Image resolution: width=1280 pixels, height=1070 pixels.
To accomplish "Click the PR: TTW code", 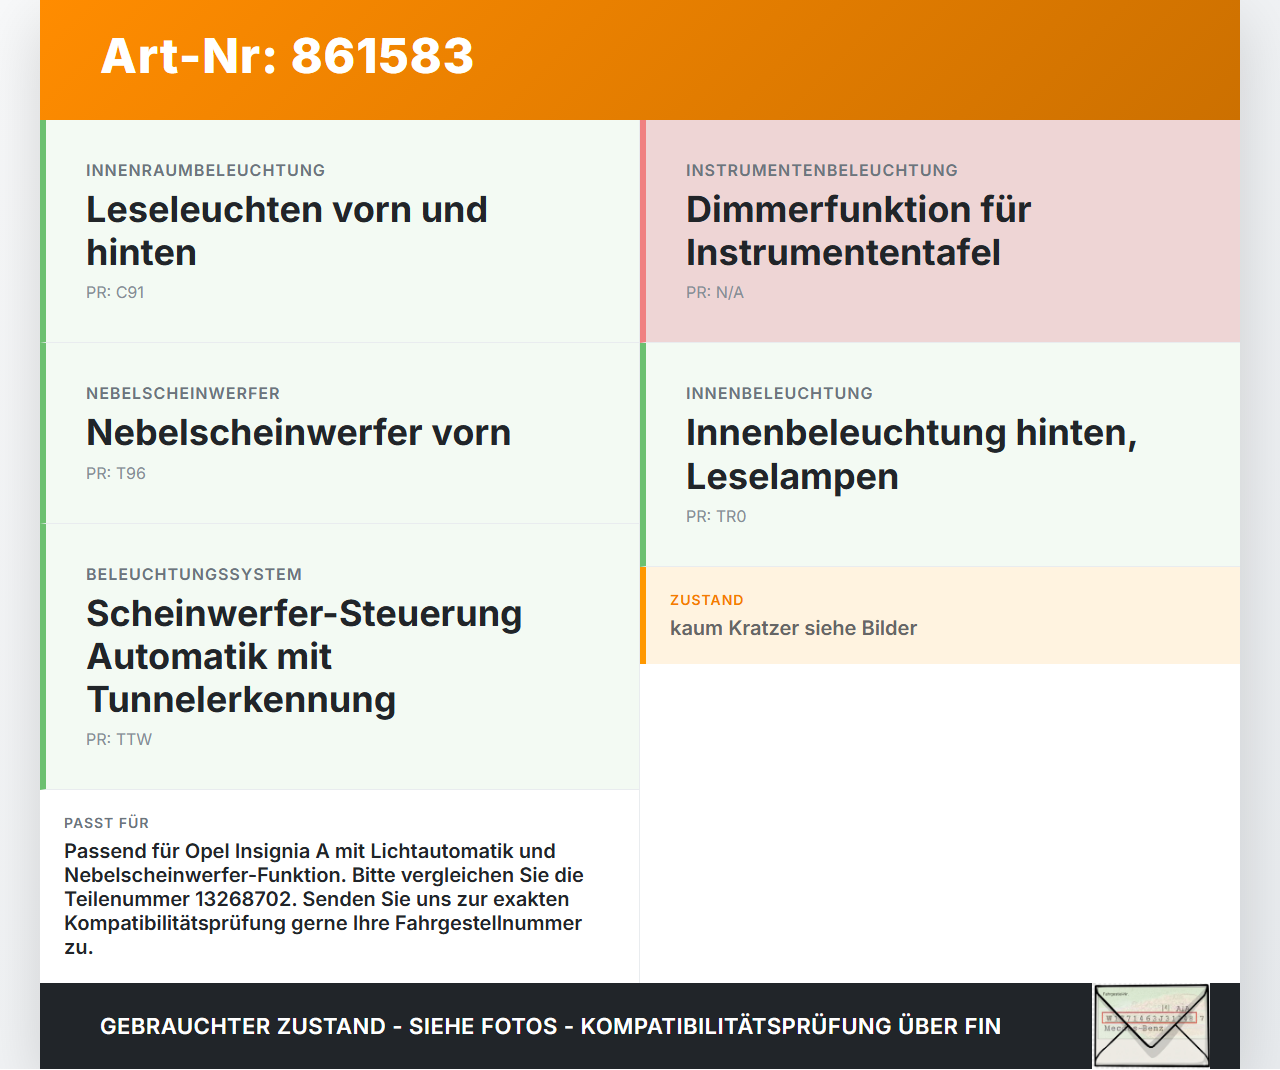I will point(119,739).
